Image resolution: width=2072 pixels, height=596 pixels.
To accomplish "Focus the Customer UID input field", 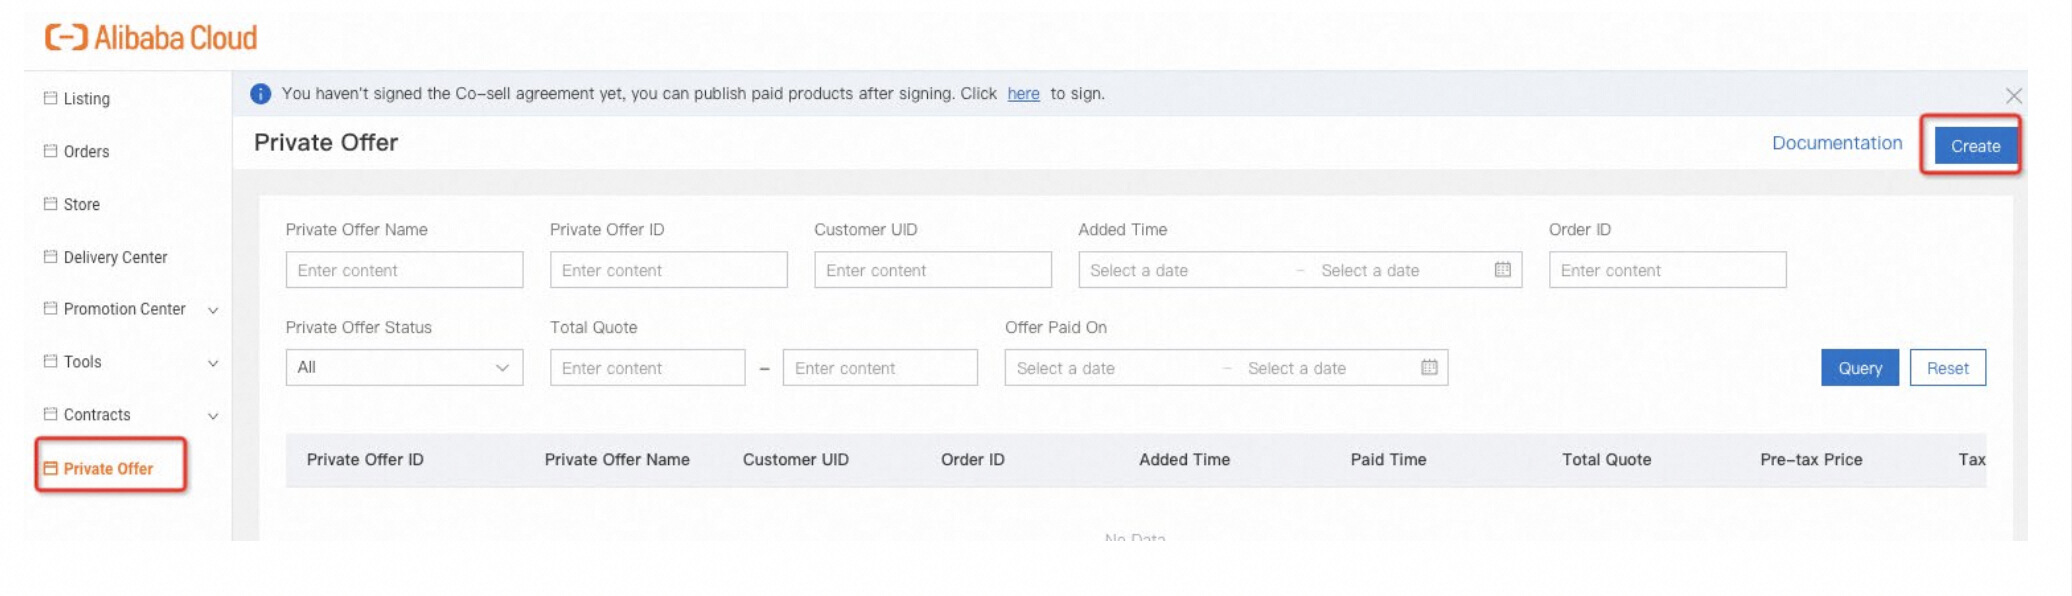I will 932,270.
